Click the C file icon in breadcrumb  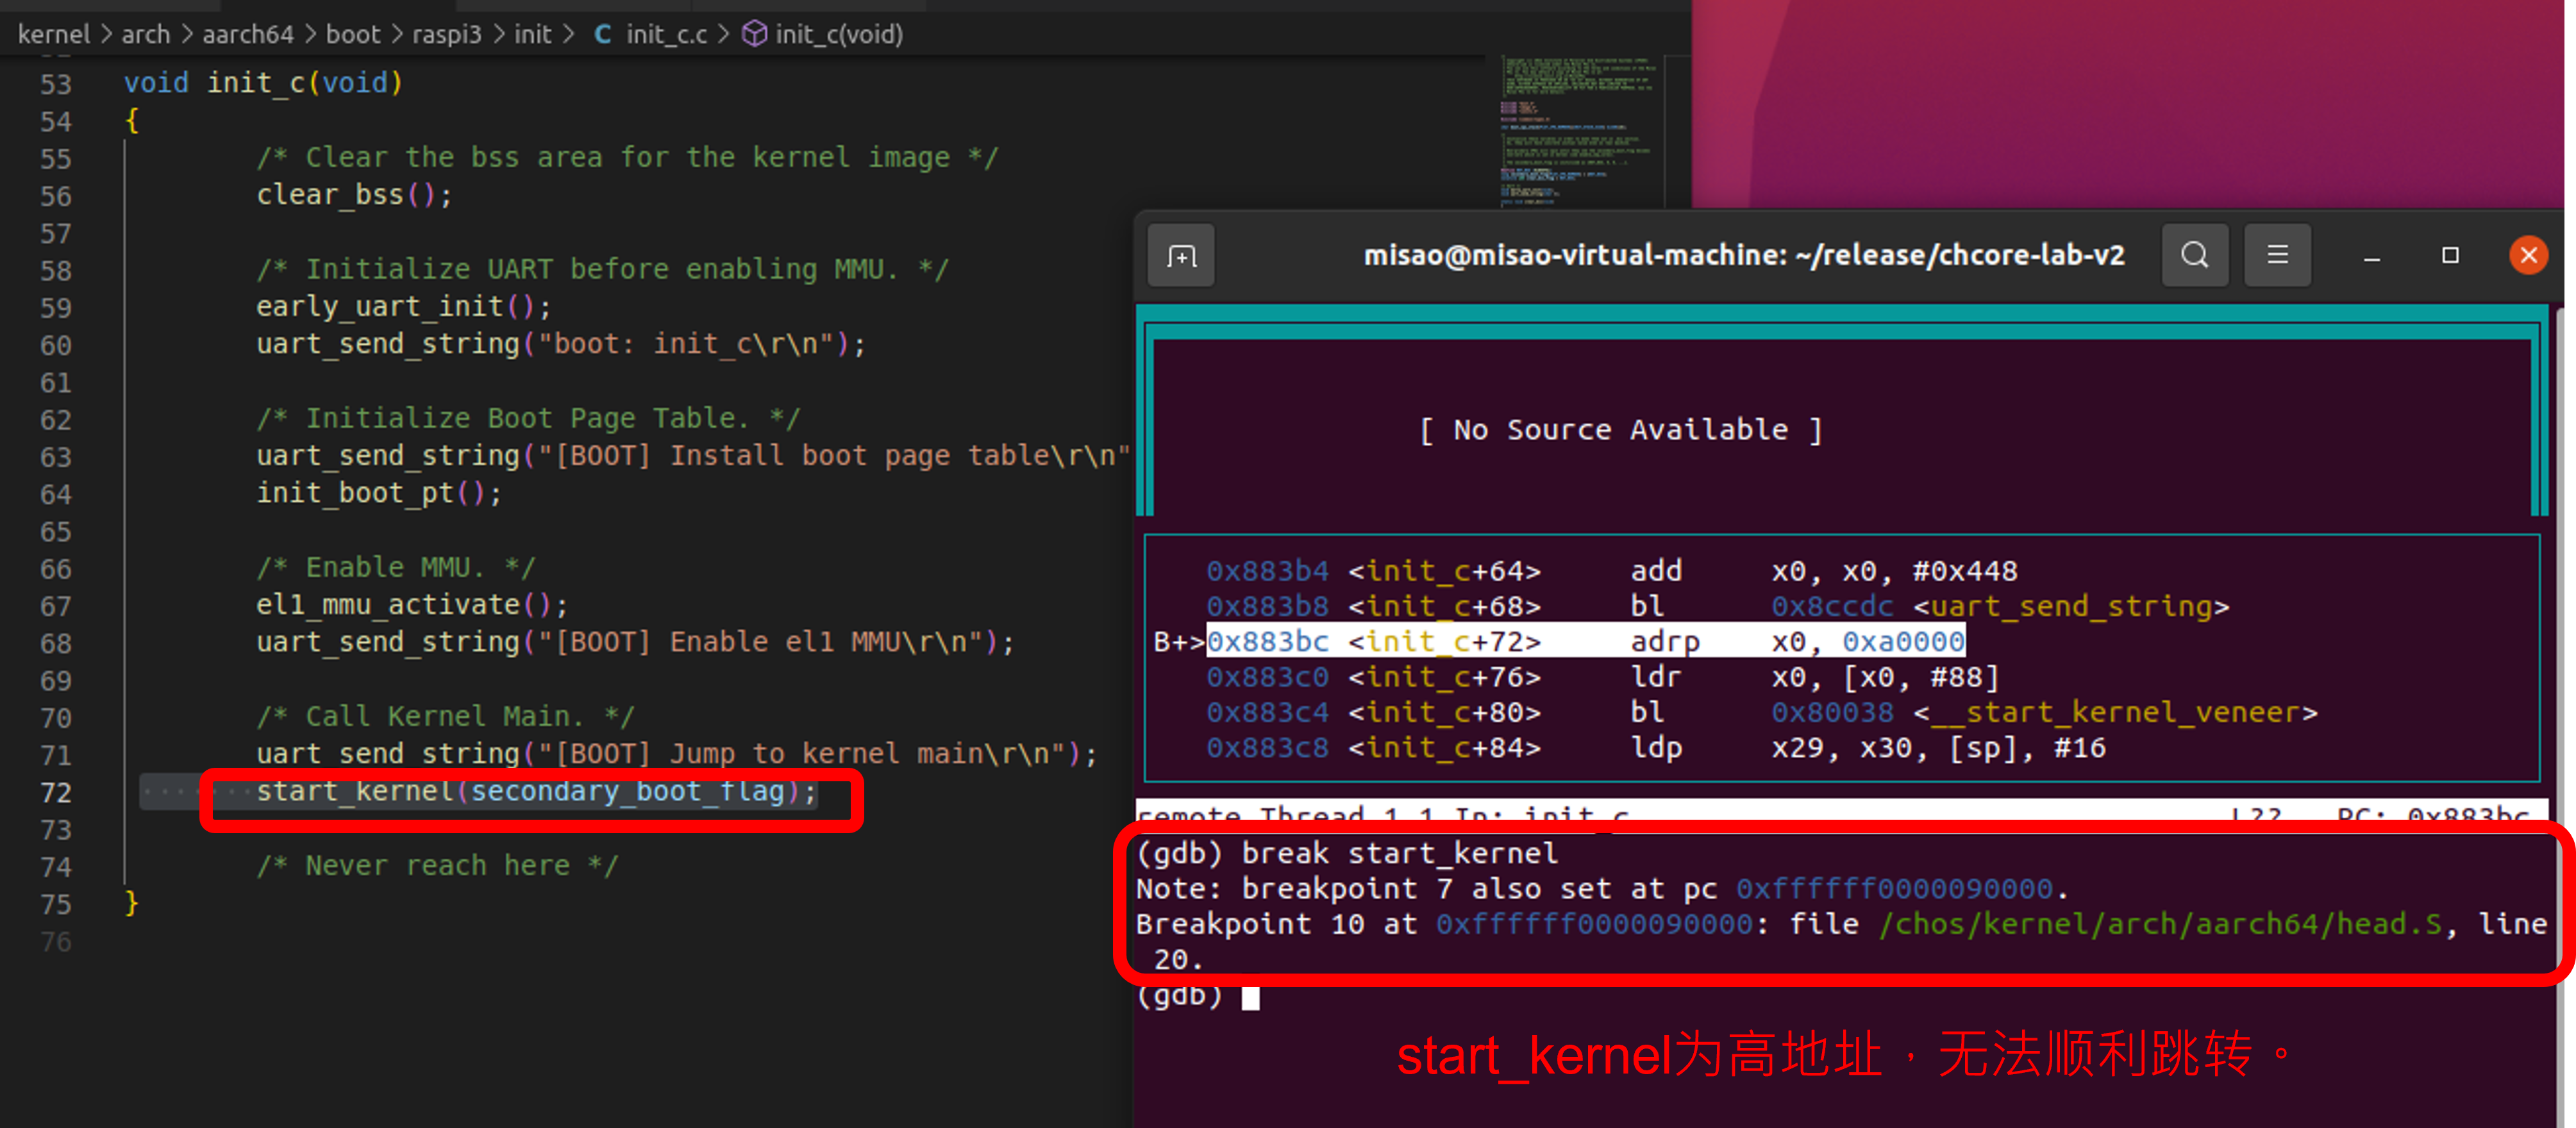tap(603, 34)
